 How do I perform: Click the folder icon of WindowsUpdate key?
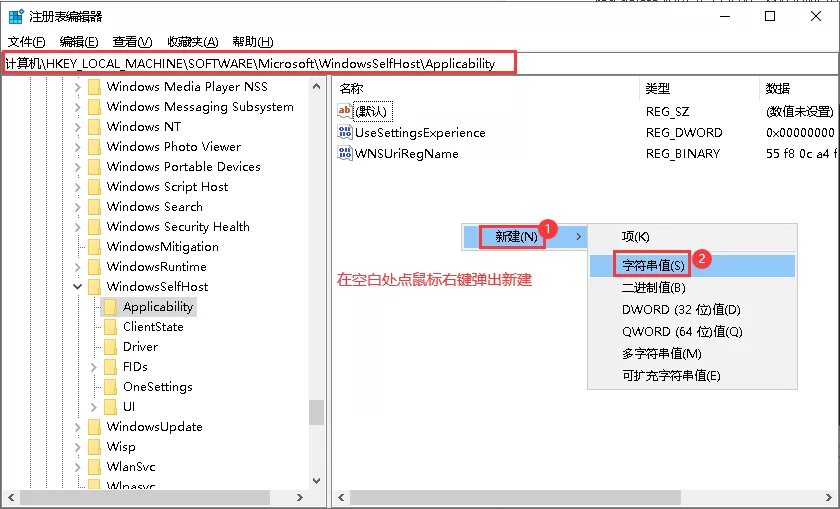point(94,427)
